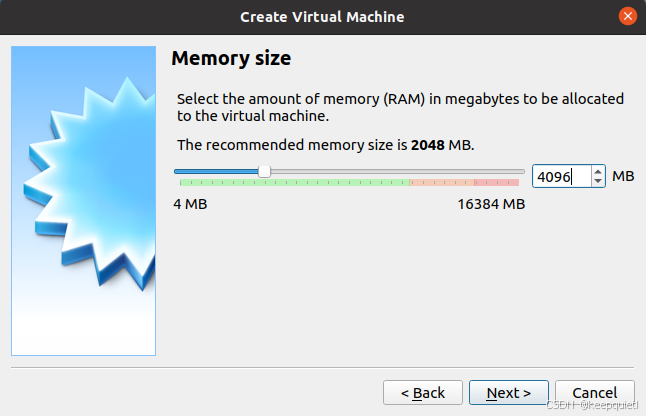Screen dimensions: 646x416
Task: Increase memory with spinbox up arrow
Action: coord(598,171)
